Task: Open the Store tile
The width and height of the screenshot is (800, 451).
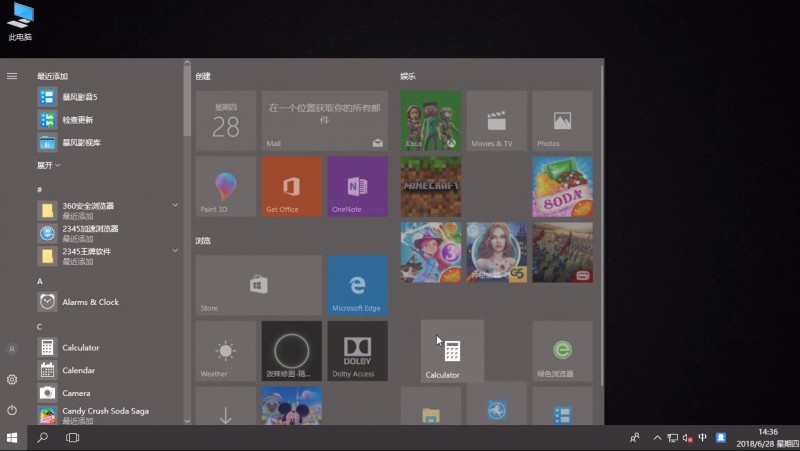Action: point(259,285)
